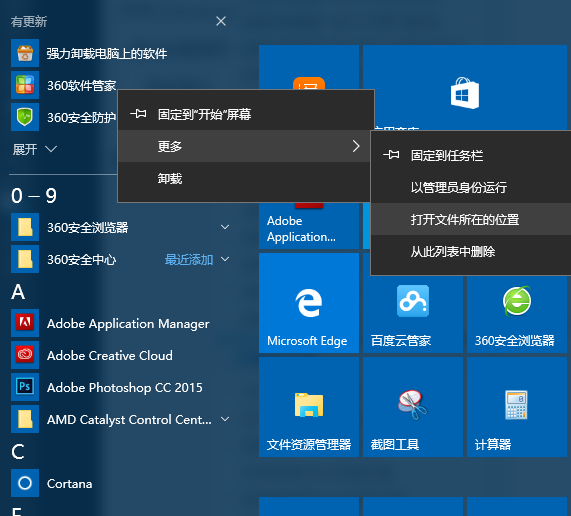571x516 pixels.
Task: Launch the 截图工具 snipping tool tile
Action: pyautogui.click(x=413, y=407)
